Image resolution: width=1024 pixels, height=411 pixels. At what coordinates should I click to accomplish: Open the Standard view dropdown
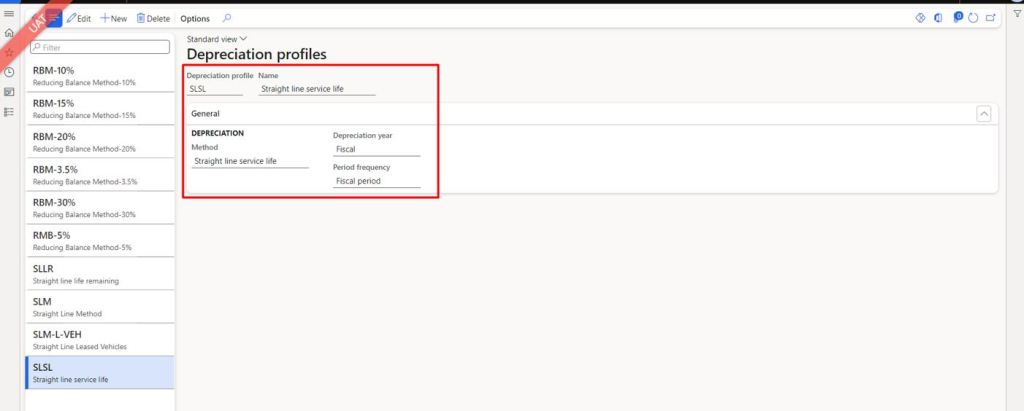[x=217, y=39]
